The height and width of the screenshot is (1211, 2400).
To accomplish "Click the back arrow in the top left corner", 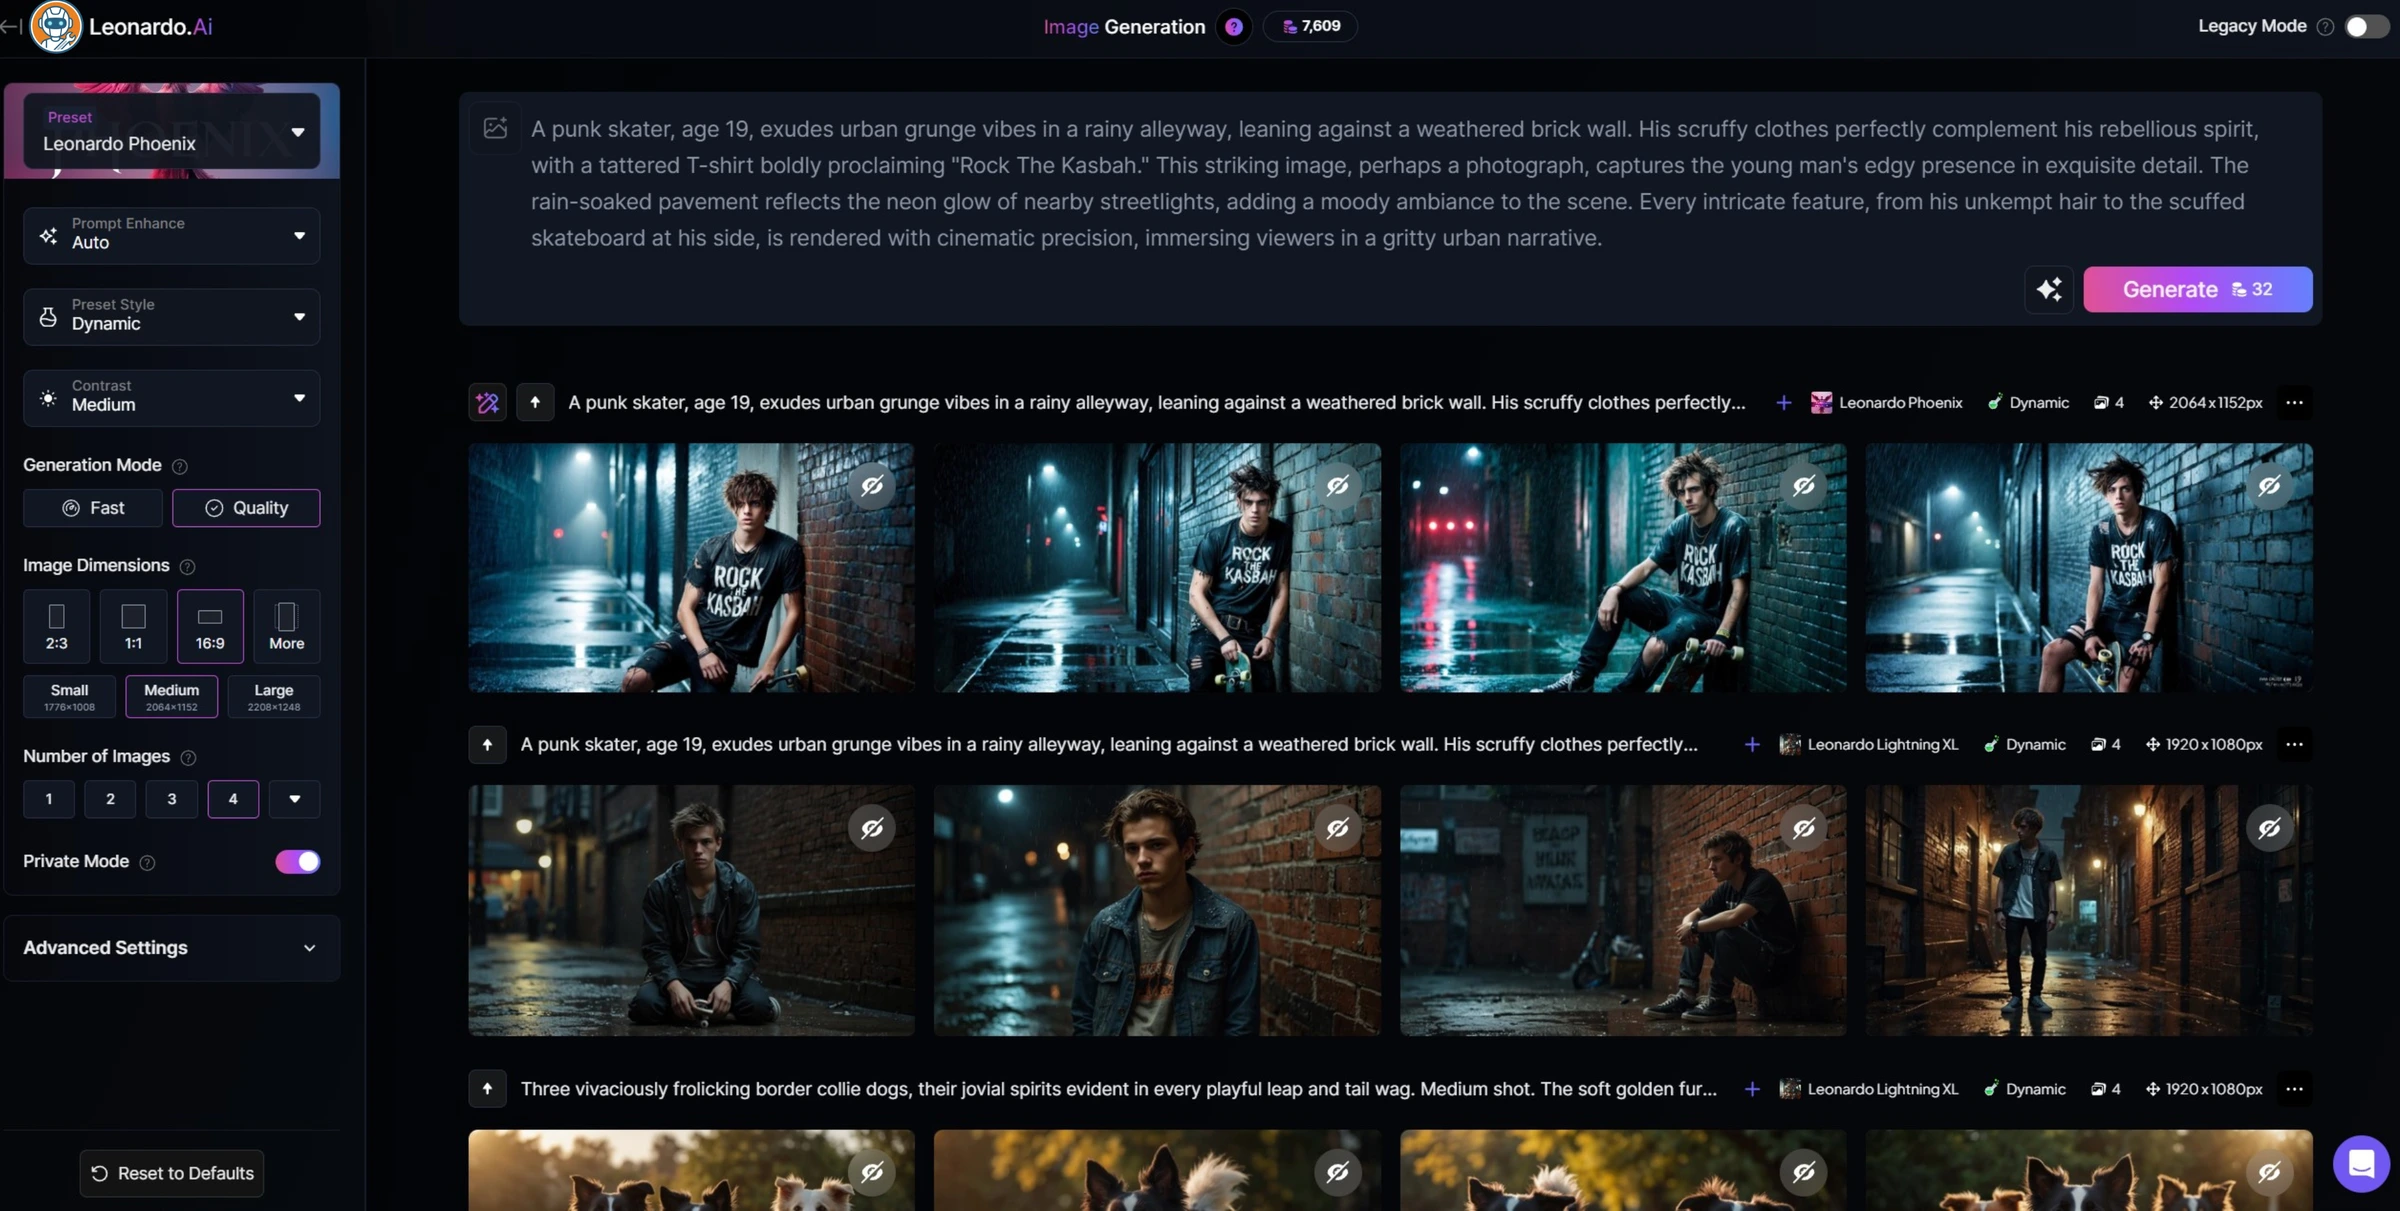I will coord(10,27).
